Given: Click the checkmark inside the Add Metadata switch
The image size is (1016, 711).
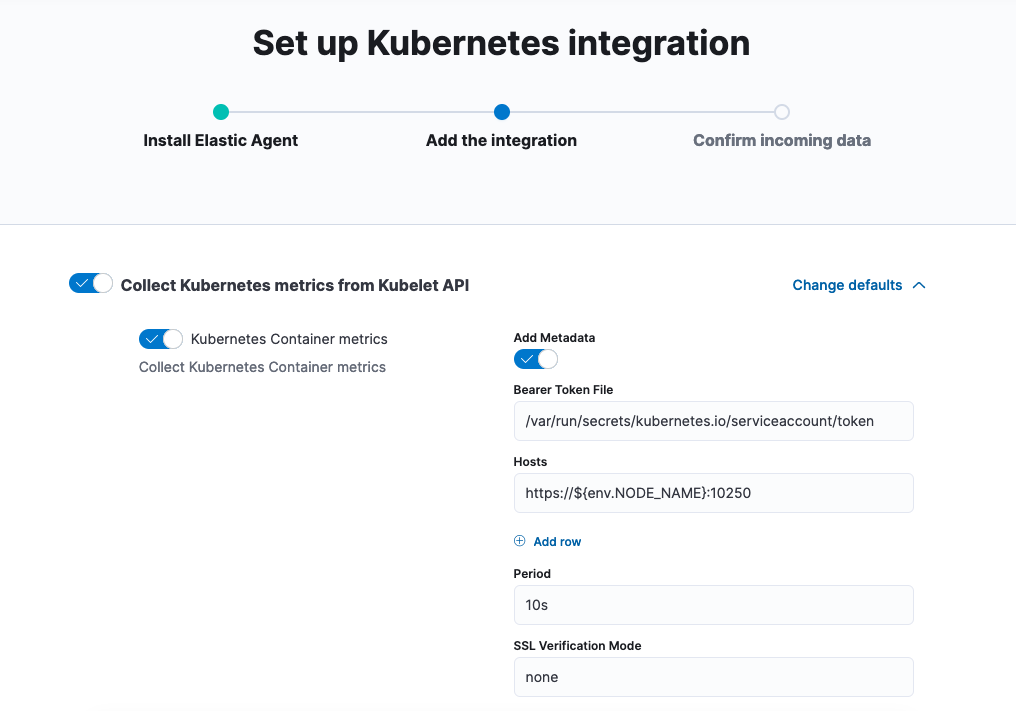Looking at the screenshot, I should tap(527, 358).
